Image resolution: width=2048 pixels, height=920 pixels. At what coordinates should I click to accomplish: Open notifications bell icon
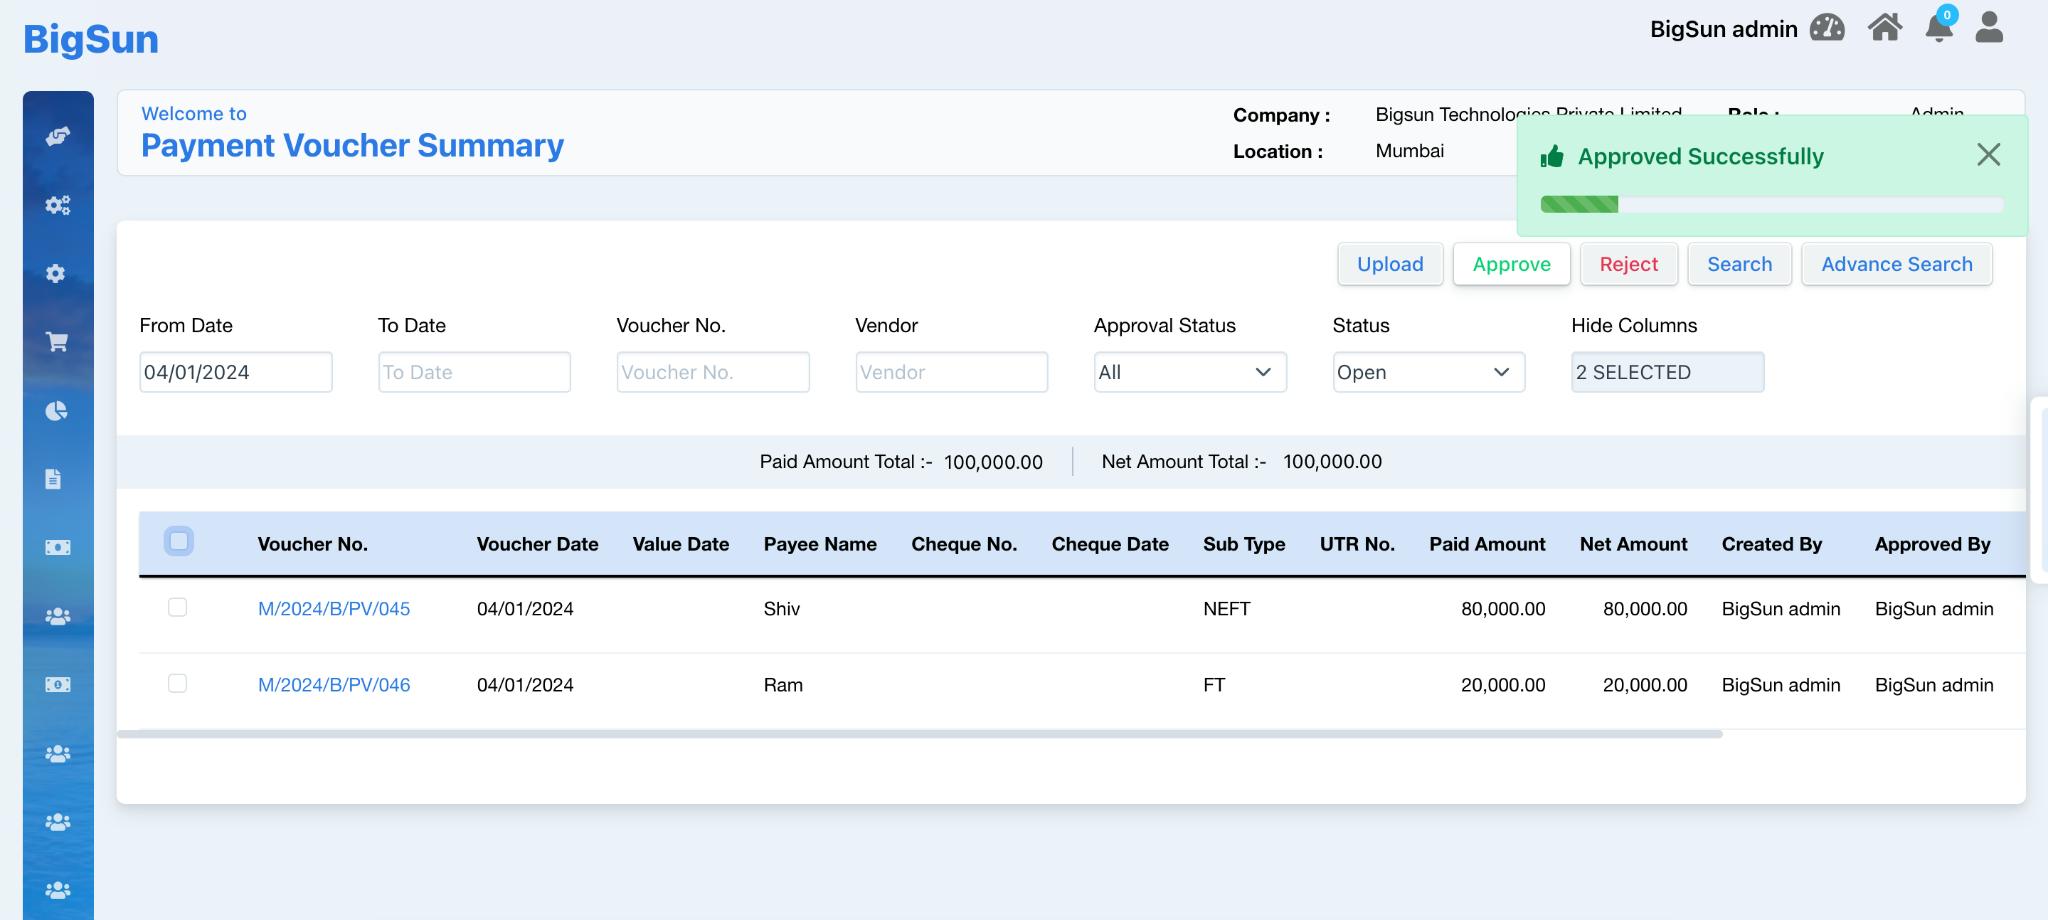pos(1939,27)
